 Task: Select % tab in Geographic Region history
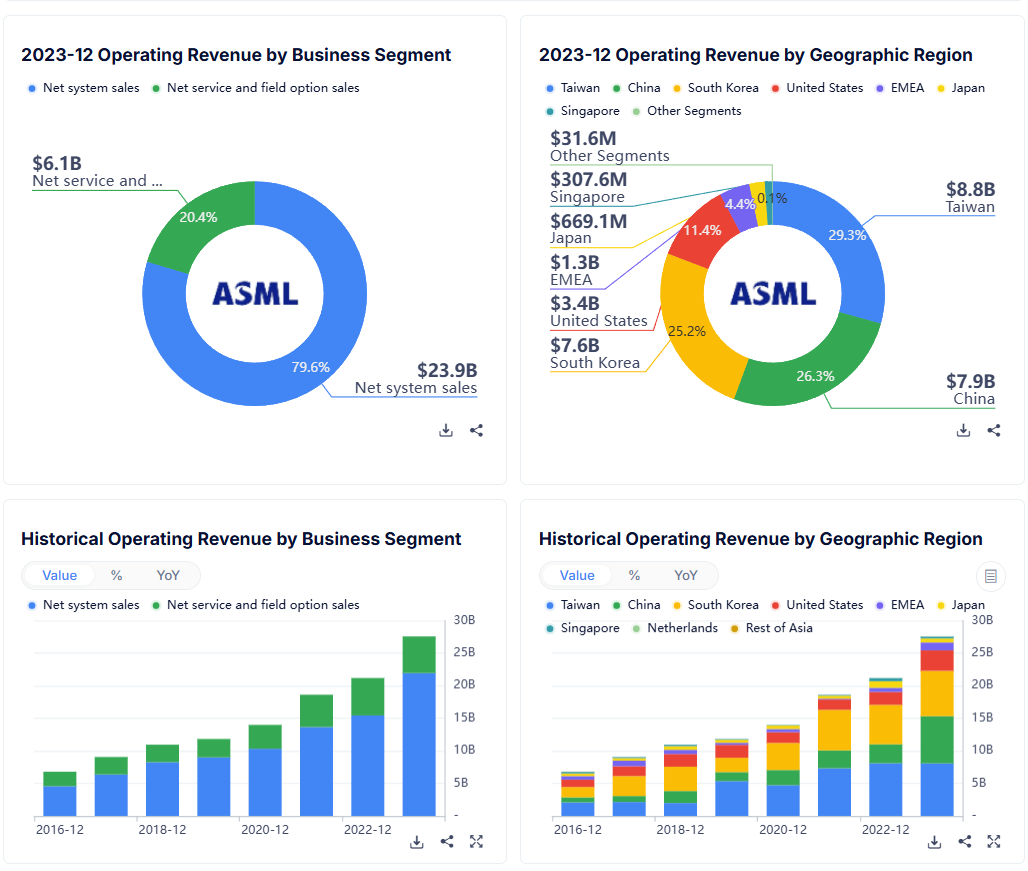coord(634,575)
